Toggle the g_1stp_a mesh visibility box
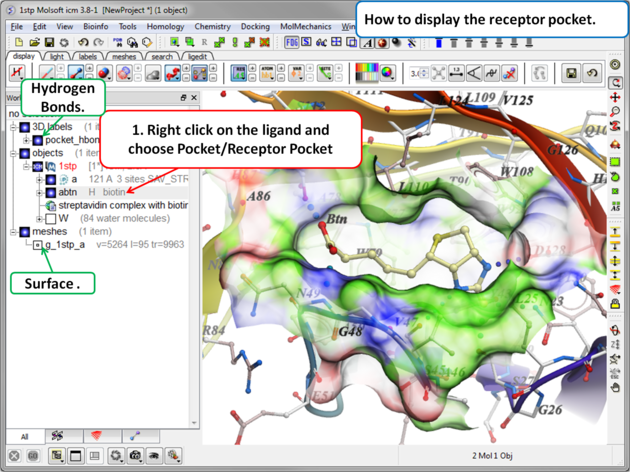 tap(37, 245)
